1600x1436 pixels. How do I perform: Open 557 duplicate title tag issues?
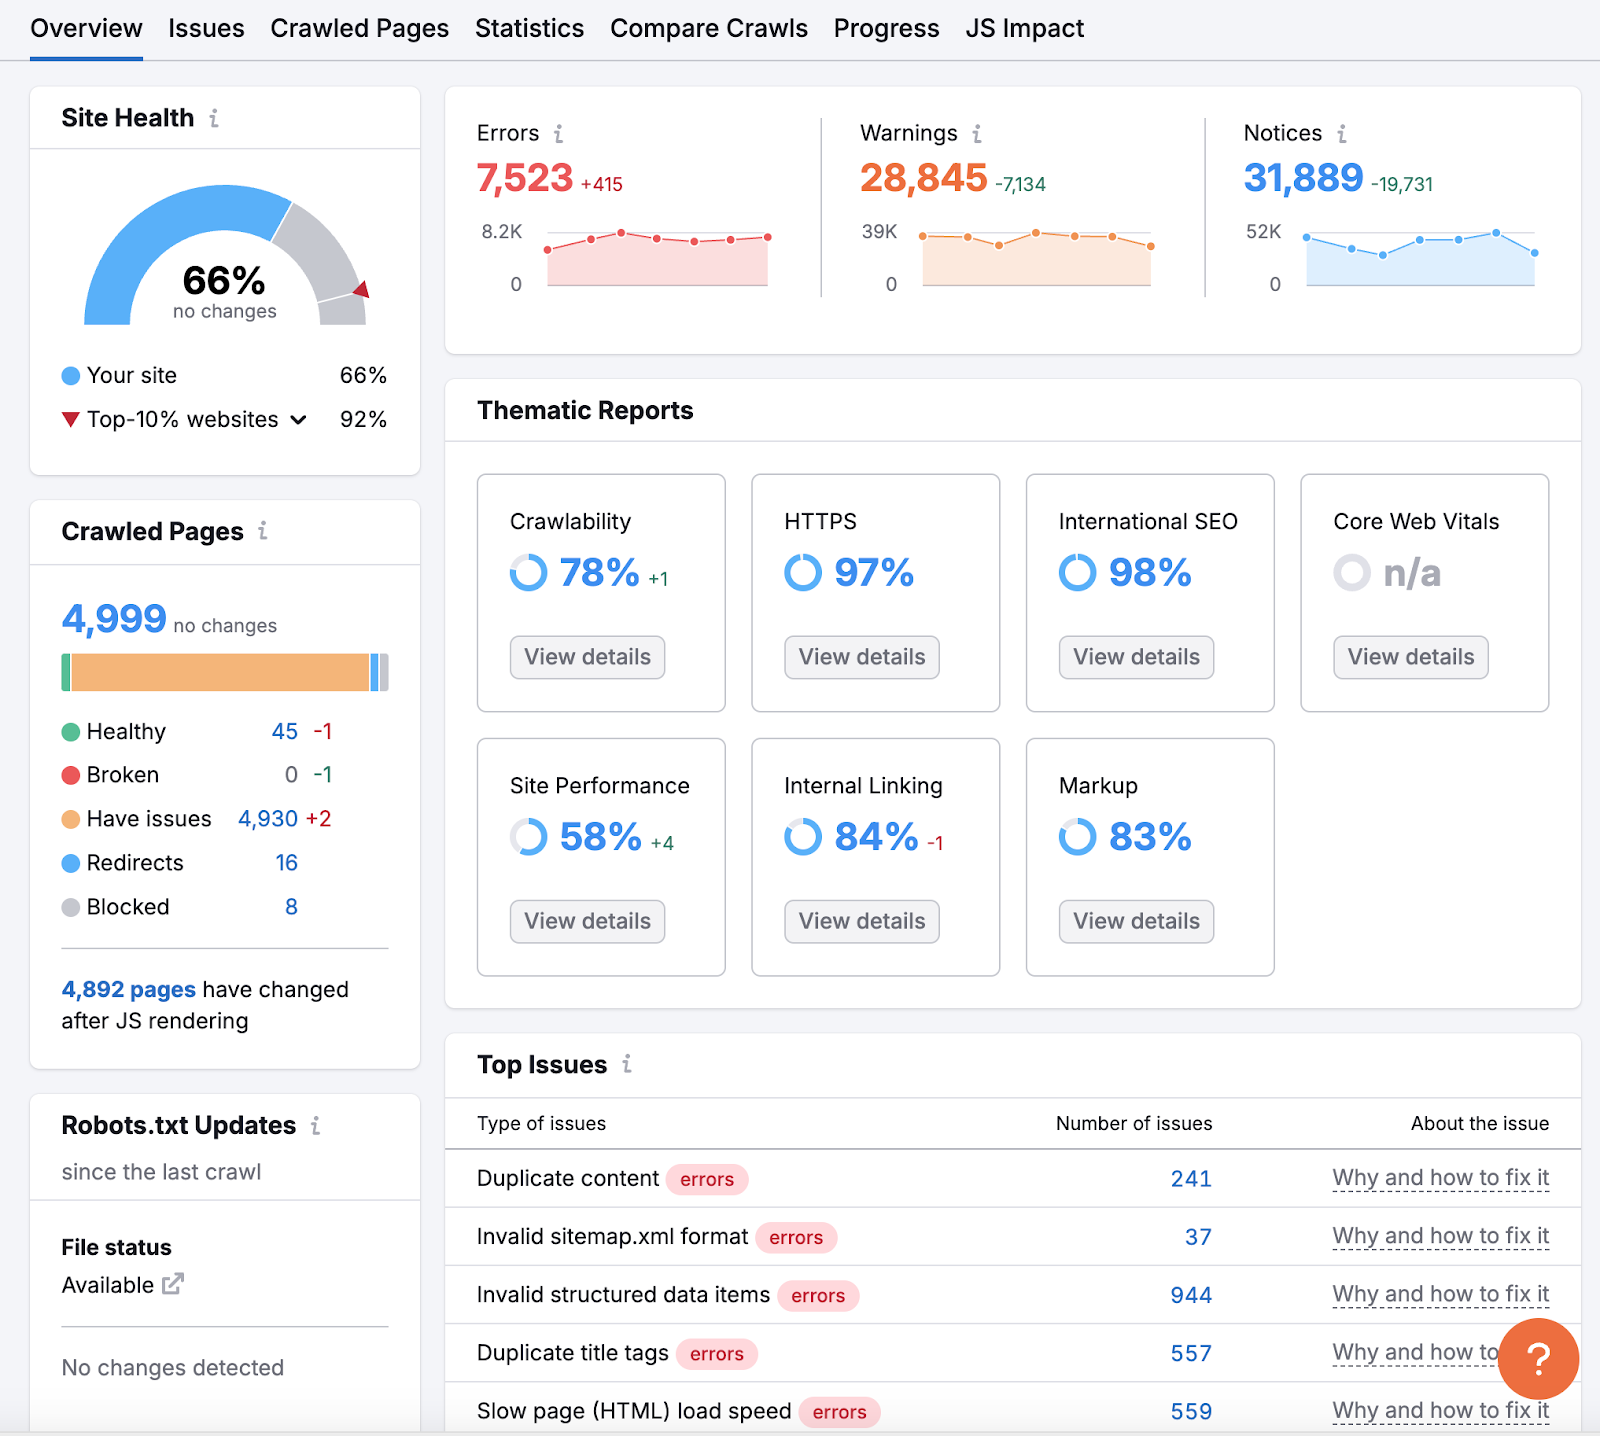click(1191, 1353)
